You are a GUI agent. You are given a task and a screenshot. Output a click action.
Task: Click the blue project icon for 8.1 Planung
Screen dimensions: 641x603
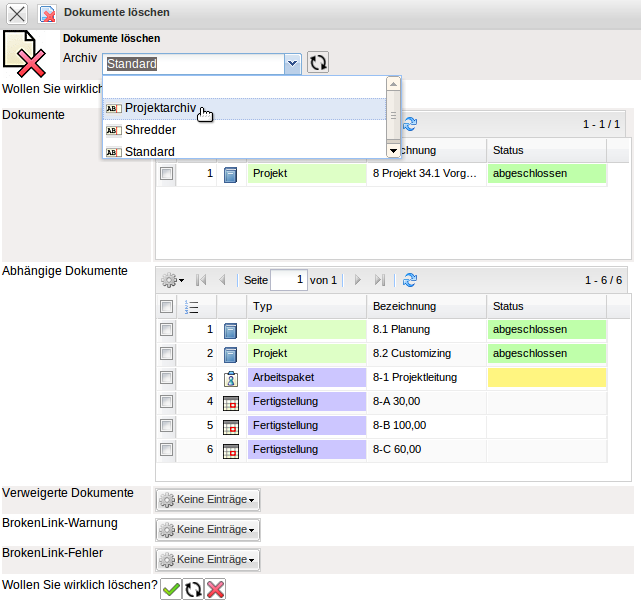pos(231,330)
